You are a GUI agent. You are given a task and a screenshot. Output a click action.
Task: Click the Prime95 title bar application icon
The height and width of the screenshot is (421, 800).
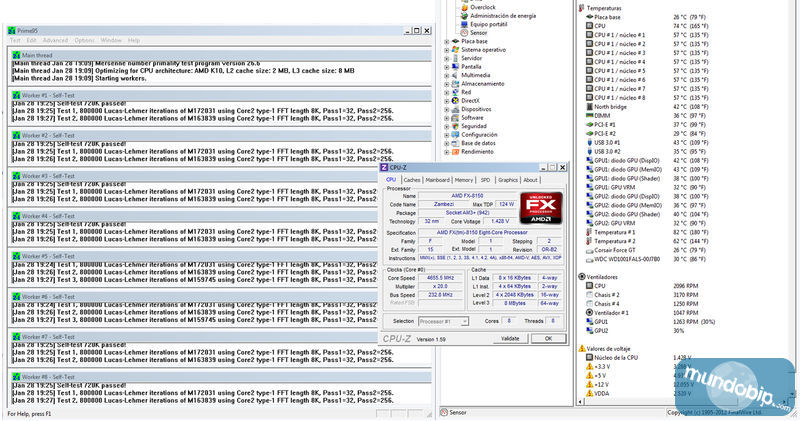click(x=12, y=31)
